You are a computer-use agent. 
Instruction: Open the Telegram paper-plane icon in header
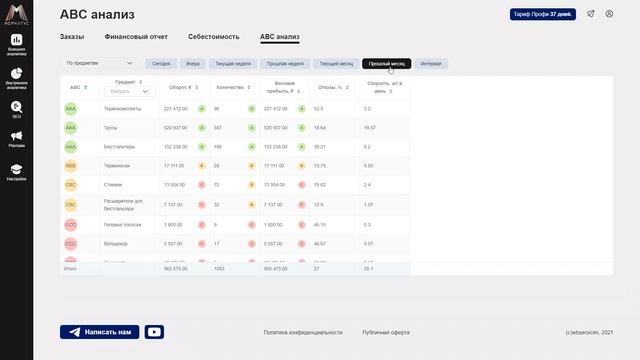591,14
